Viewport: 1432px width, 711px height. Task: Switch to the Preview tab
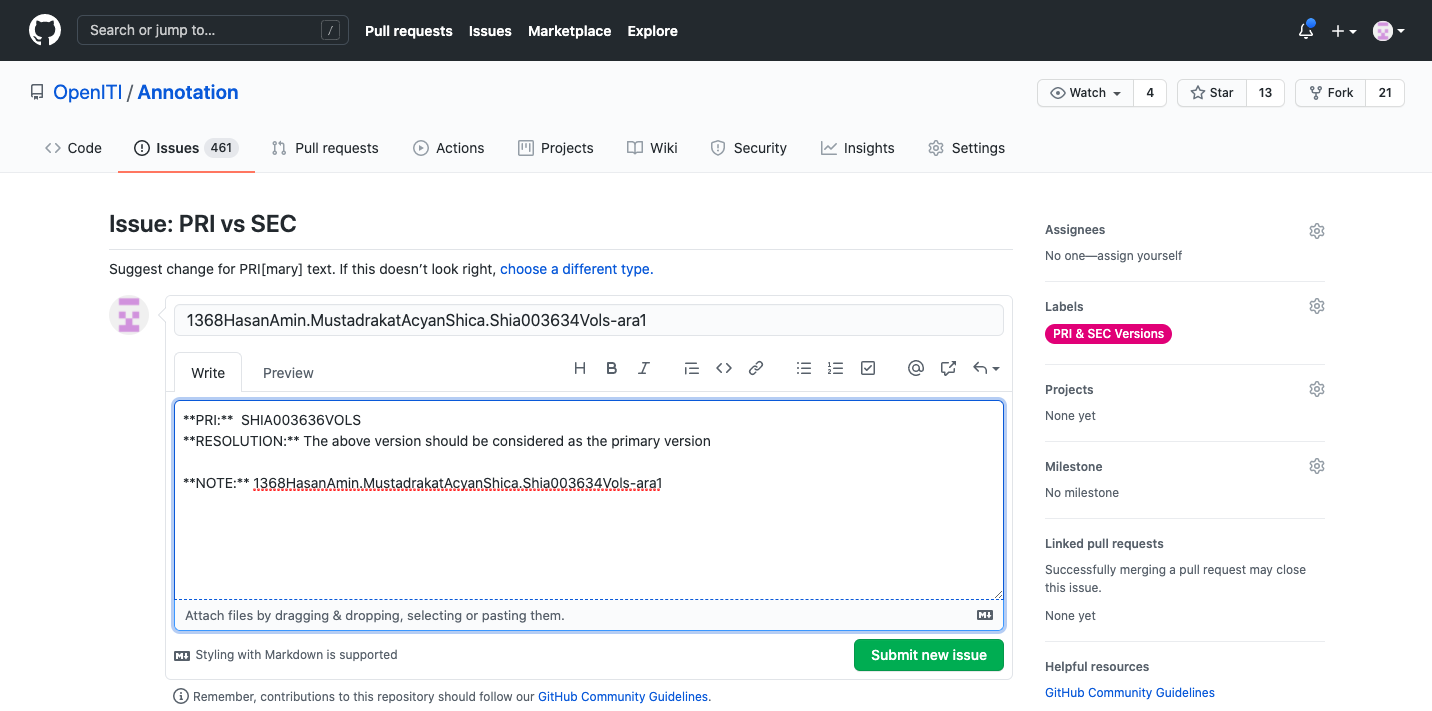click(288, 373)
